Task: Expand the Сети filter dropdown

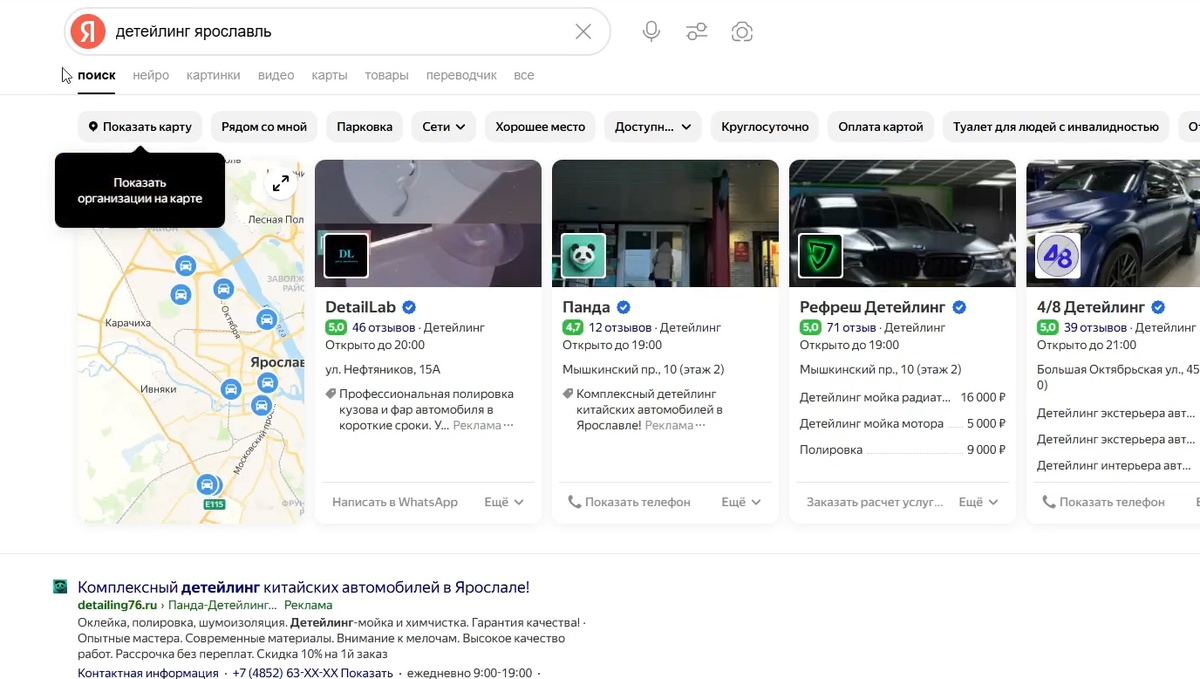Action: tap(444, 127)
